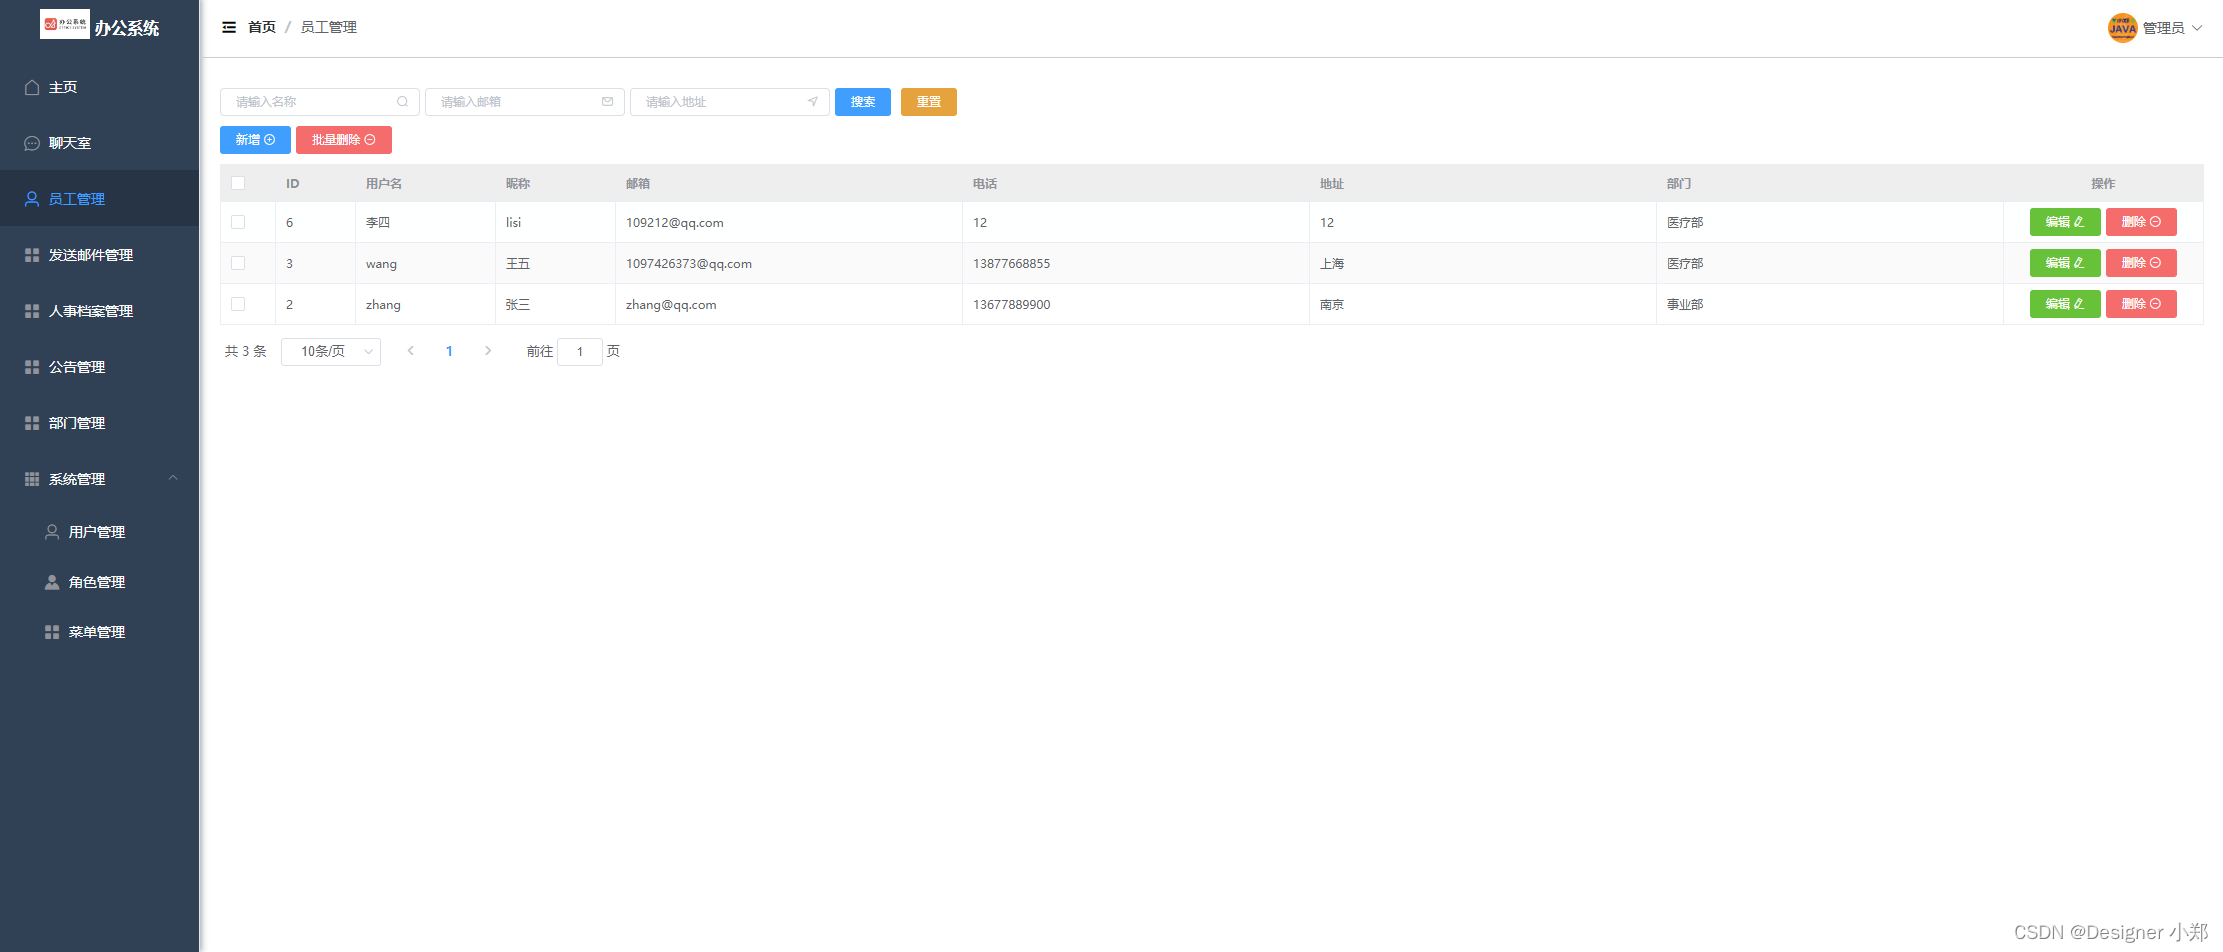Open 人事档案管理 in the sidebar
This screenshot has height=952, width=2223.
[x=90, y=311]
